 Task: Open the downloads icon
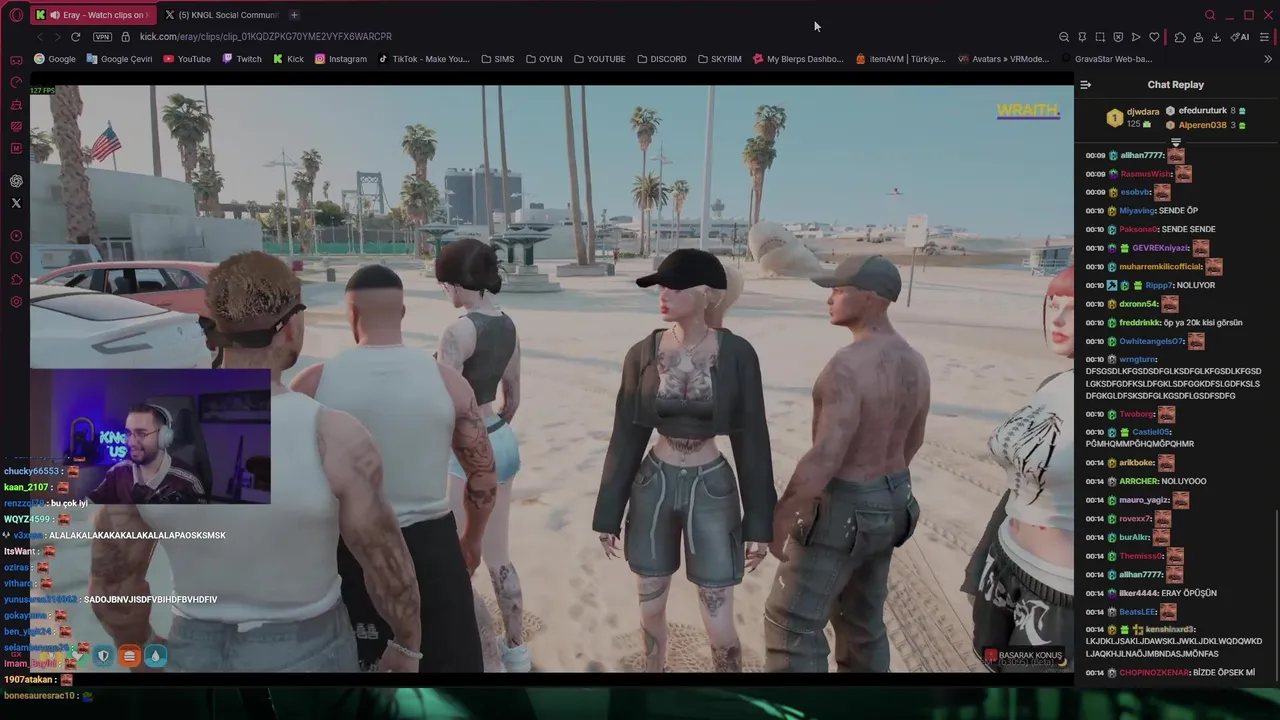point(1216,37)
